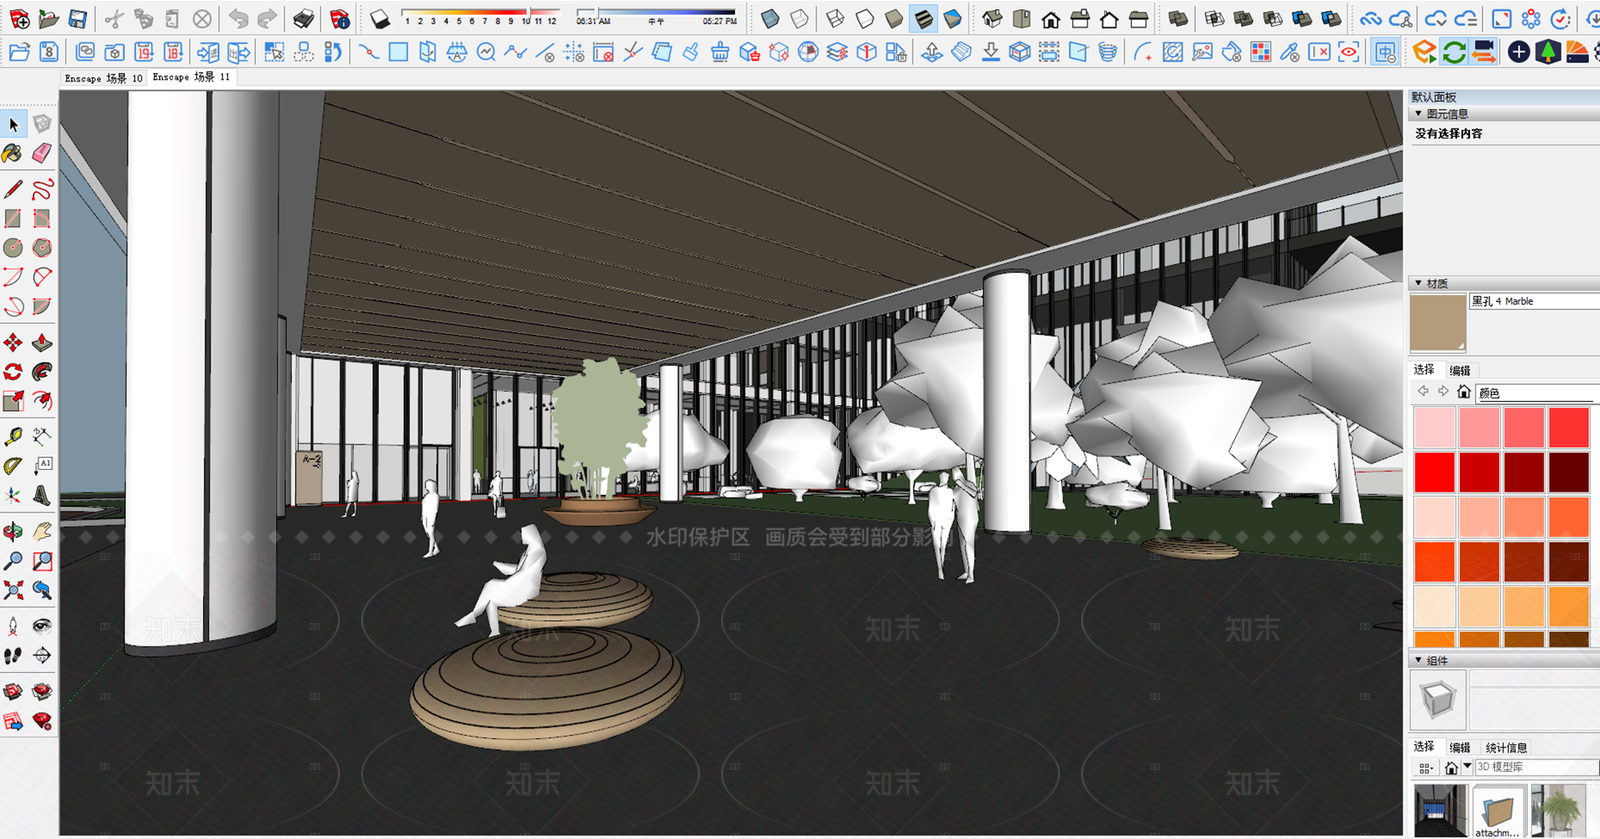Click current material preview swatch

(1438, 322)
